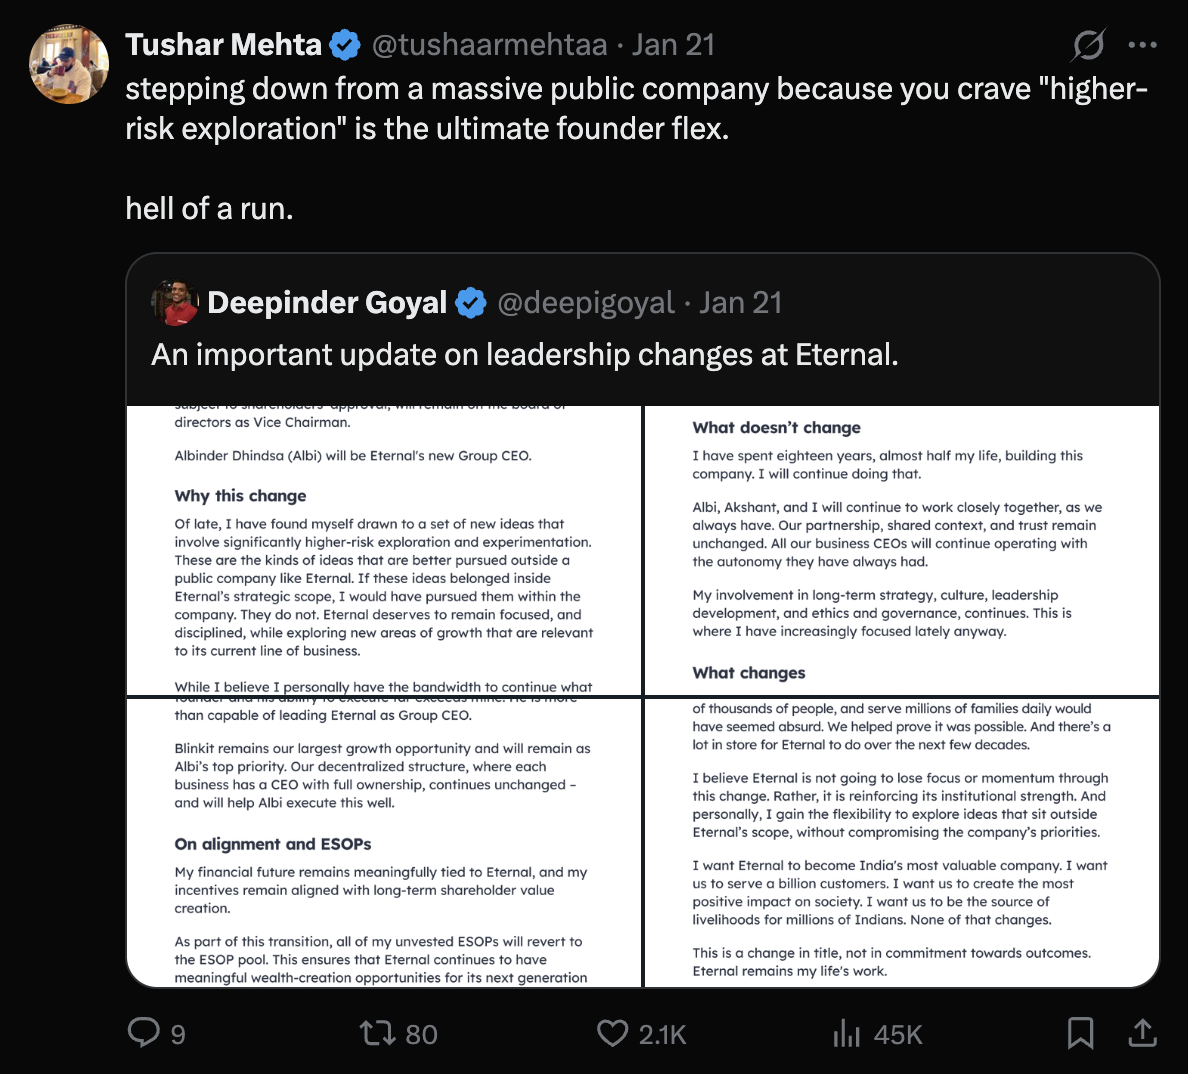Visit the @tushaarmehtaa handle link
Image resolution: width=1188 pixels, height=1074 pixels.
(x=489, y=45)
